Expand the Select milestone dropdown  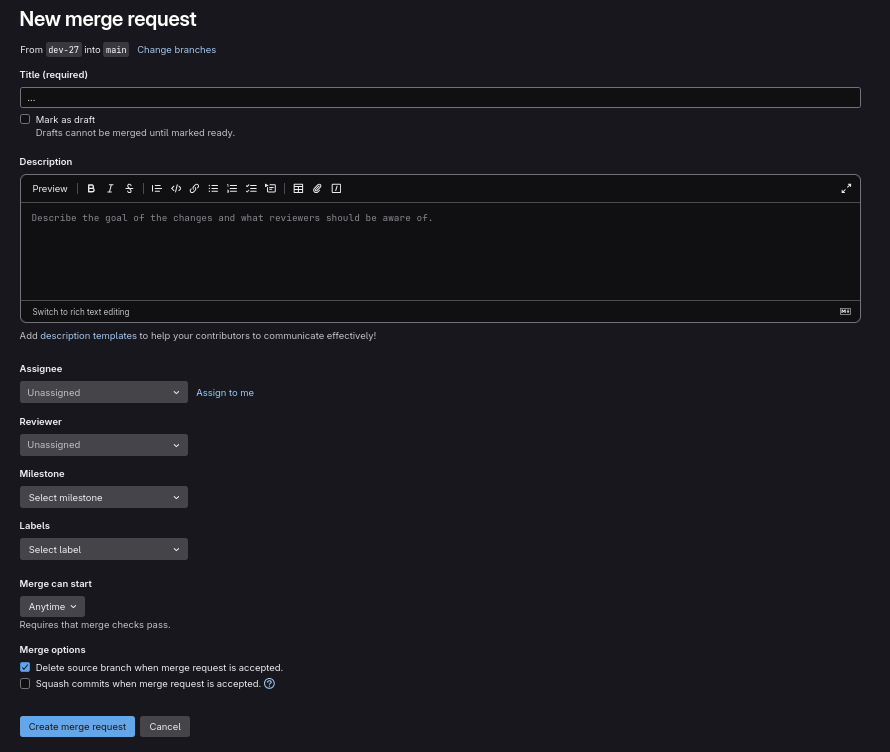point(103,497)
